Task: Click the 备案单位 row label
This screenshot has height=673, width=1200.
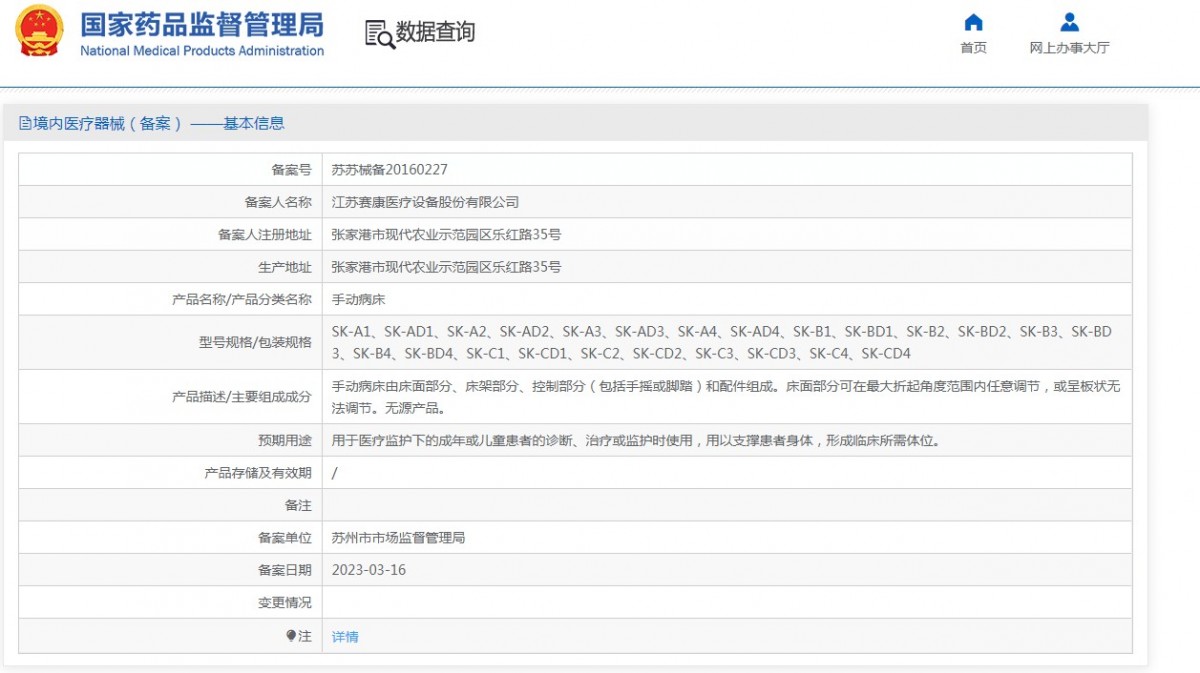Action: [285, 538]
